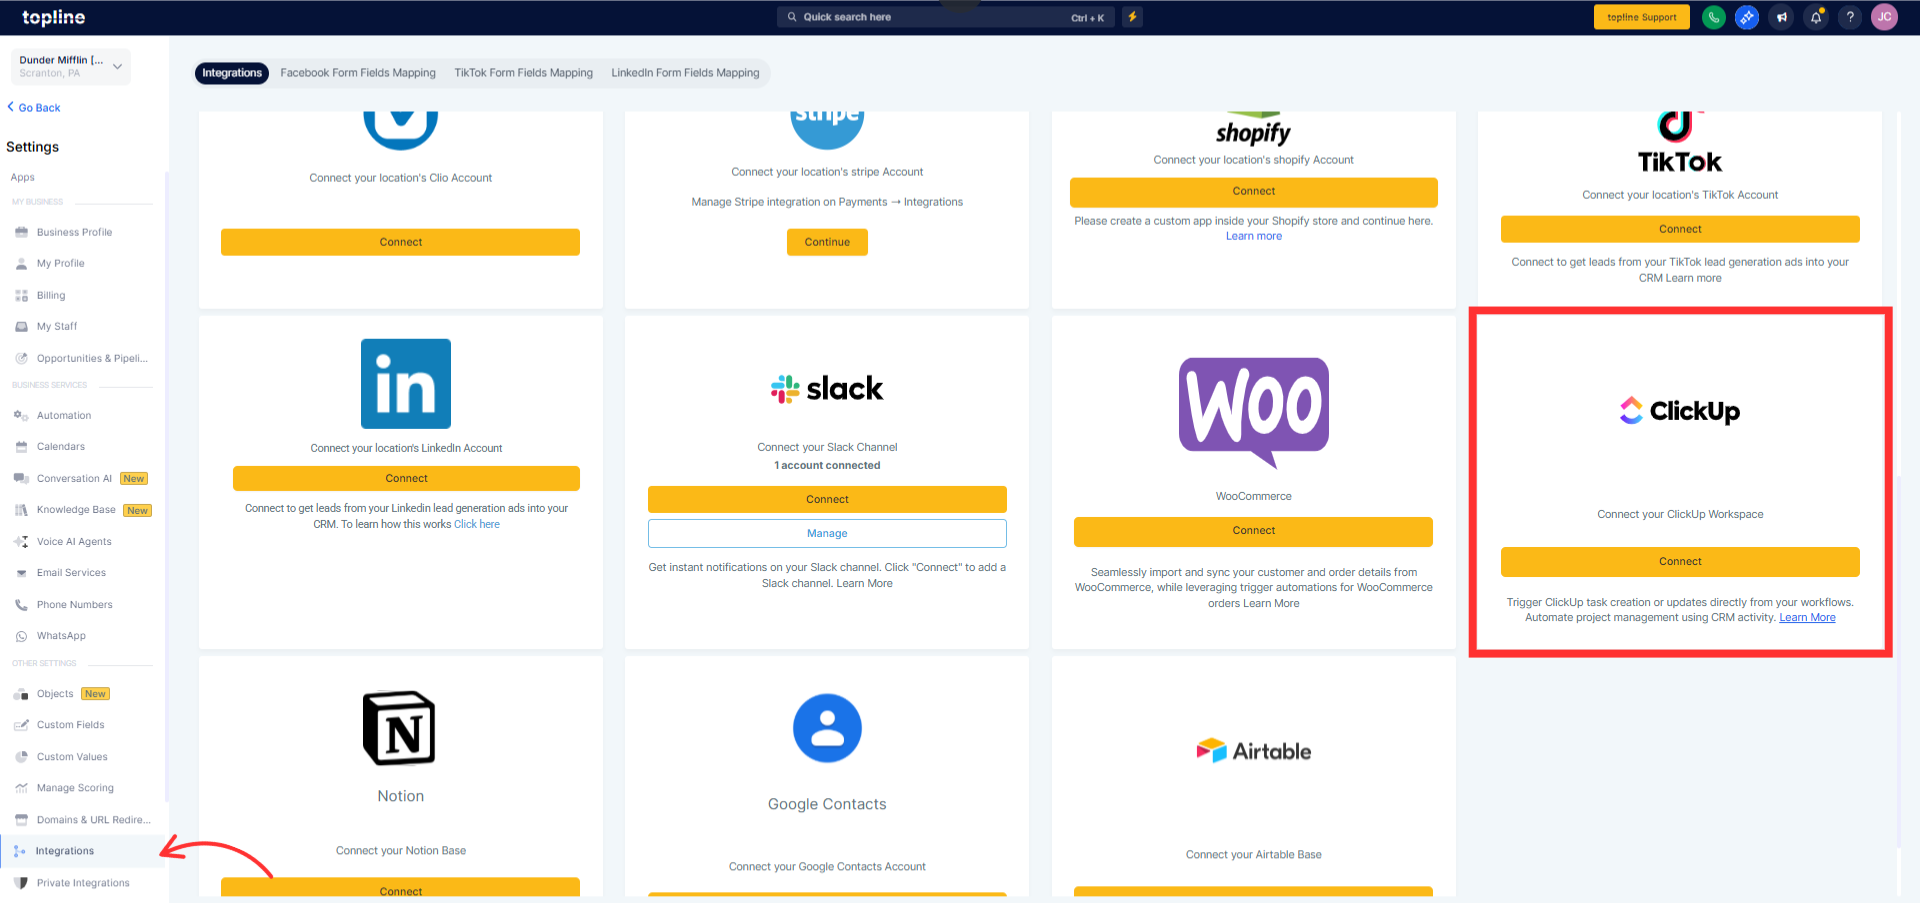Screen dimensions: 1920x903
Task: Switch to LinkedIn Form Fields Mapping tab
Action: pyautogui.click(x=685, y=73)
